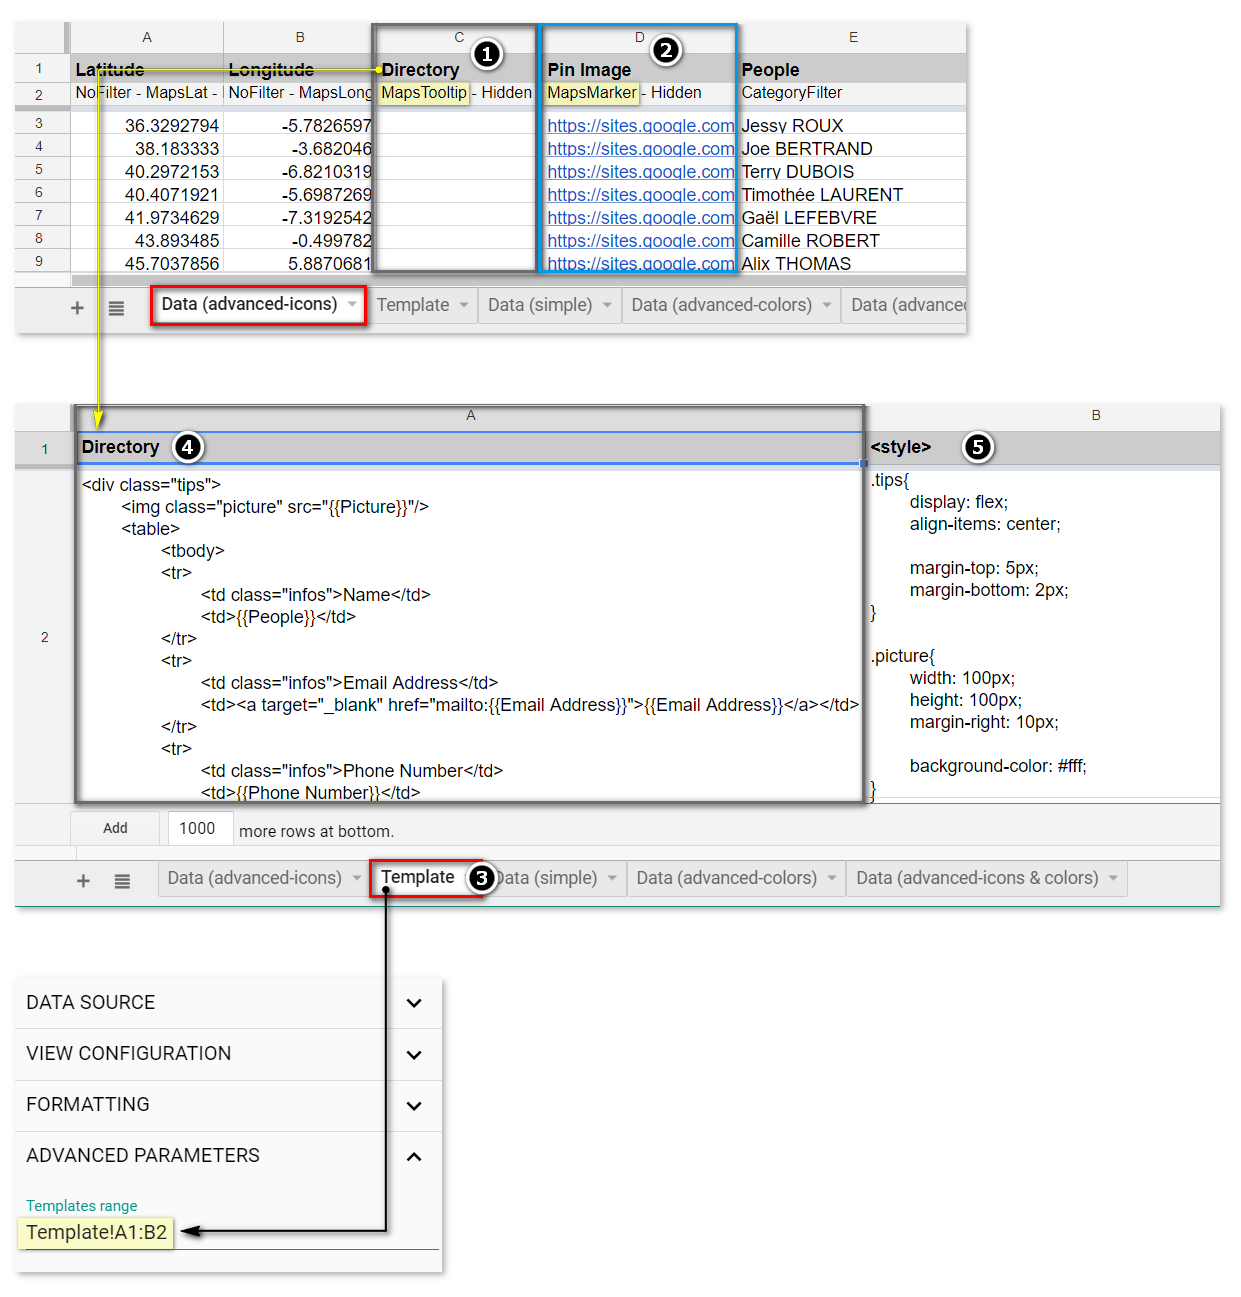The height and width of the screenshot is (1297, 1241).
Task: Click the numbered badge 2 on Pin Image column
Action: click(666, 50)
